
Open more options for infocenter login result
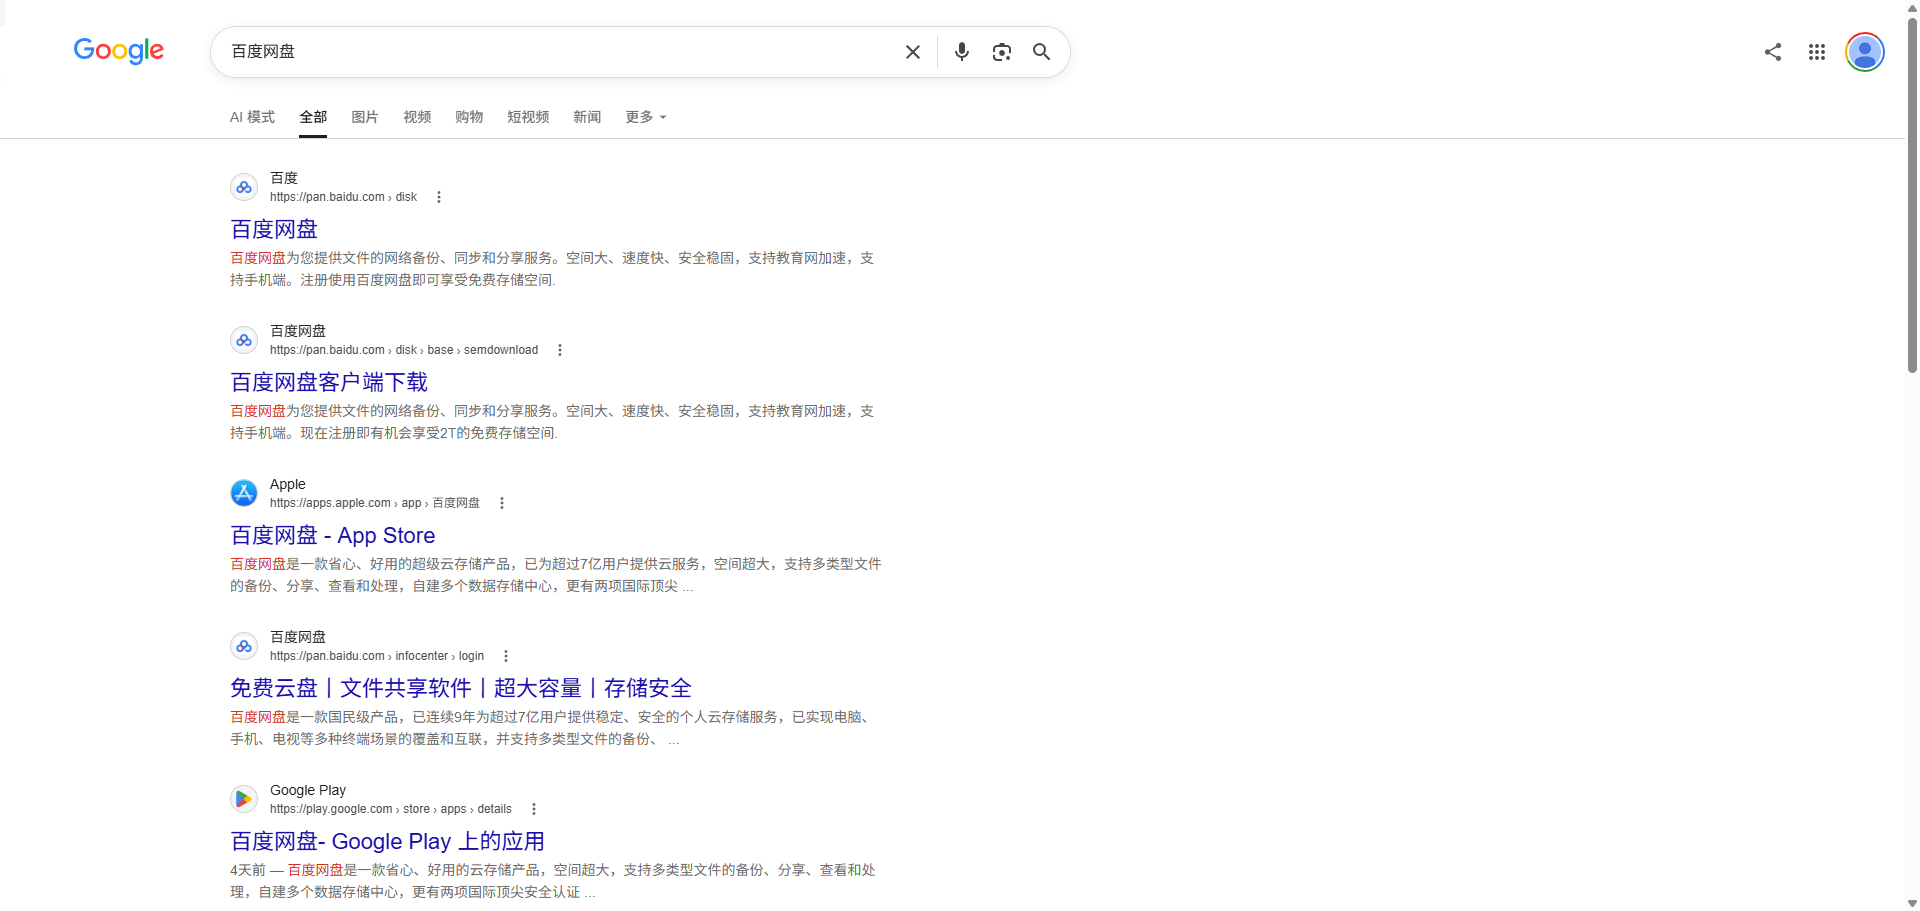click(506, 656)
